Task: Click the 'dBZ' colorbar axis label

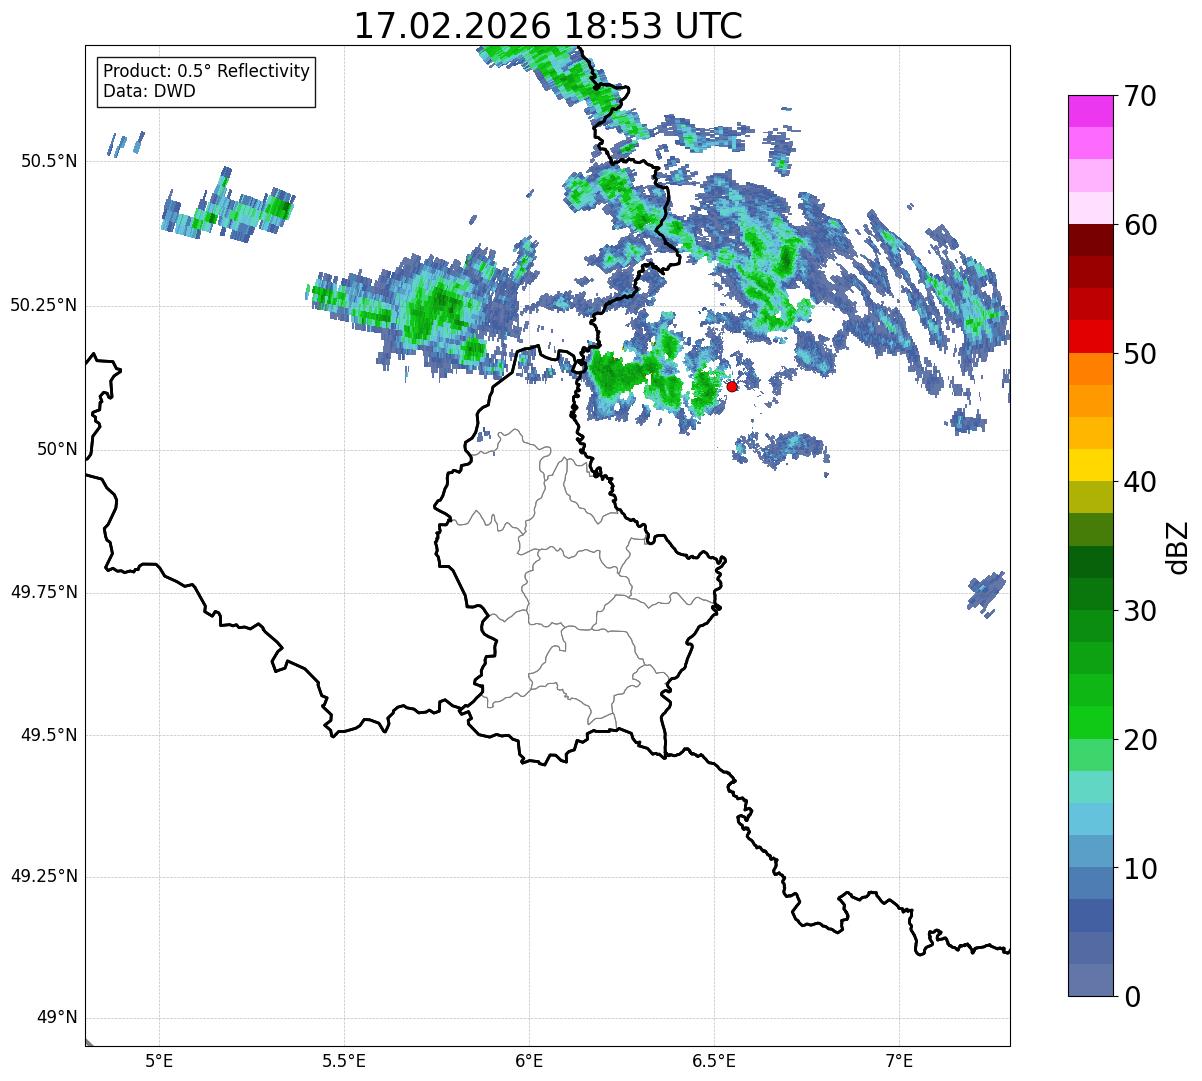Action: [x=1178, y=547]
